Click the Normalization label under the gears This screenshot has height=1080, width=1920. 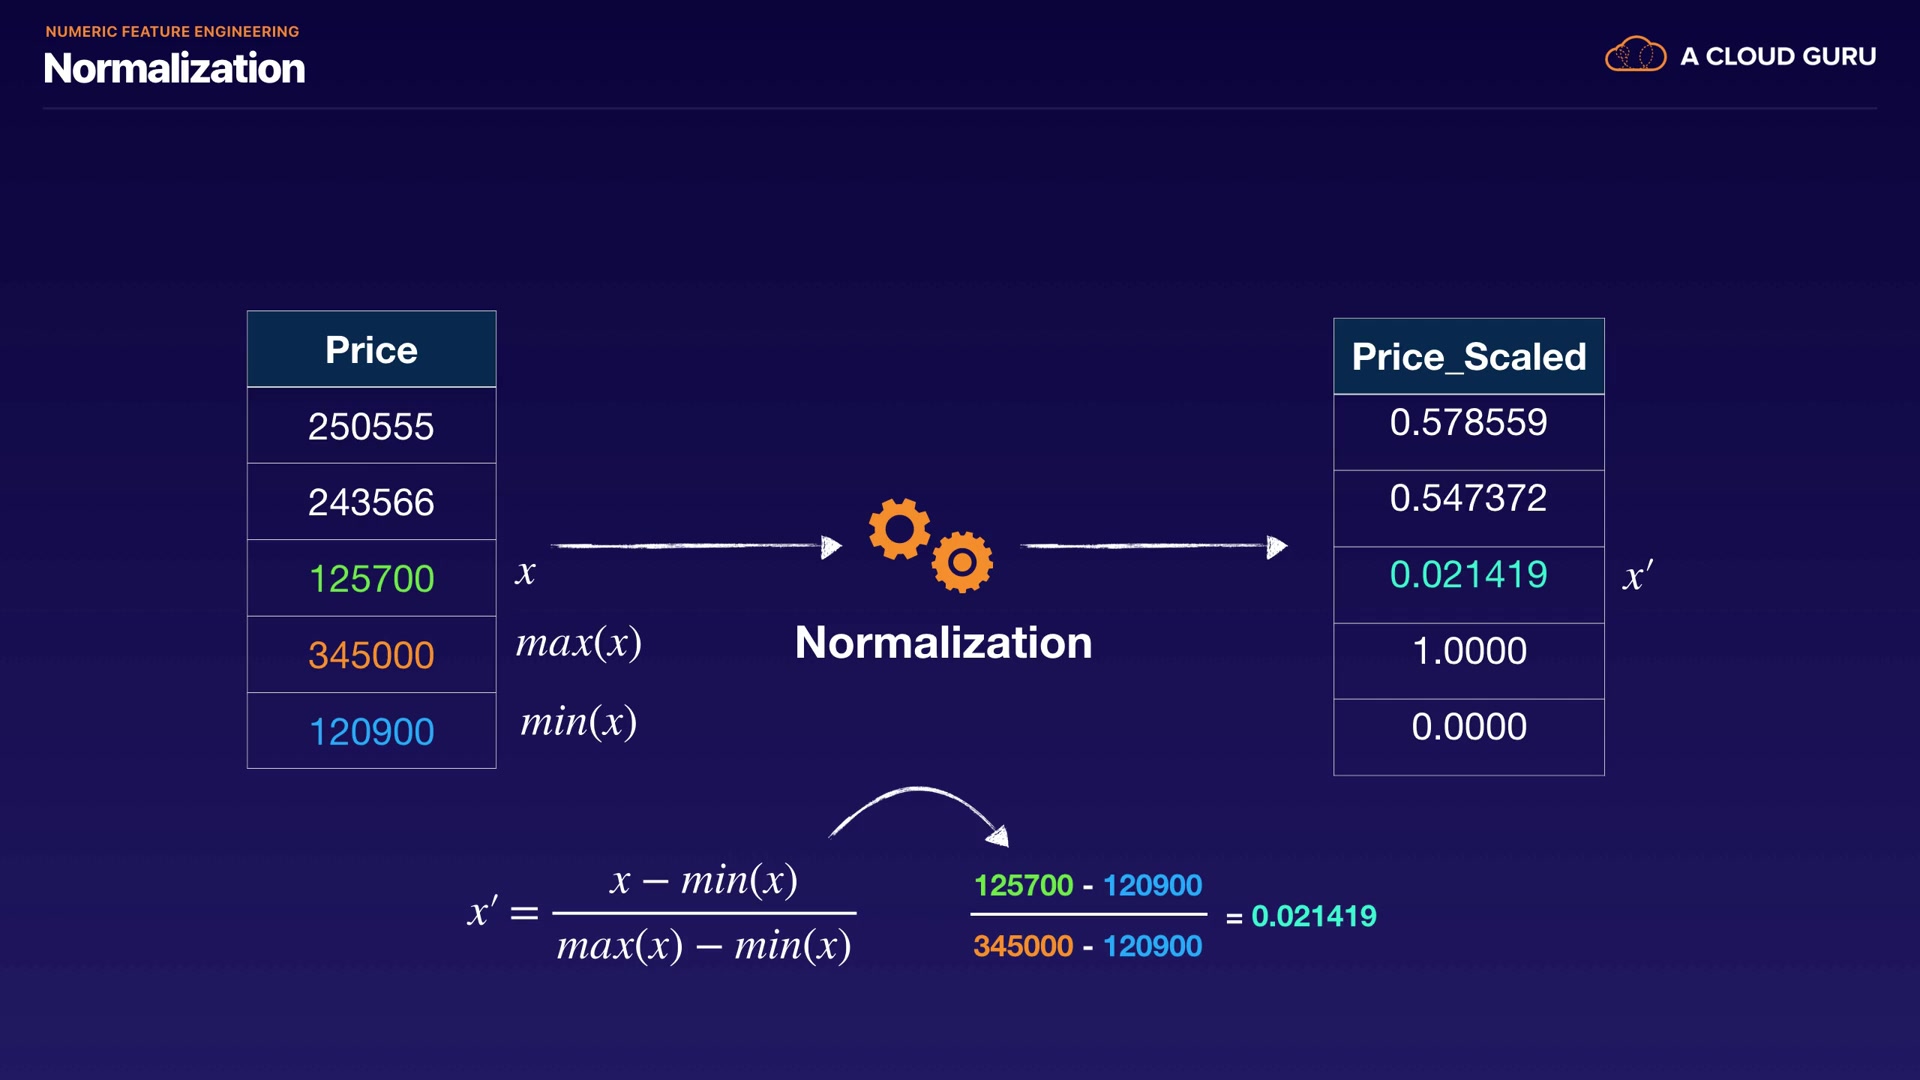943,642
